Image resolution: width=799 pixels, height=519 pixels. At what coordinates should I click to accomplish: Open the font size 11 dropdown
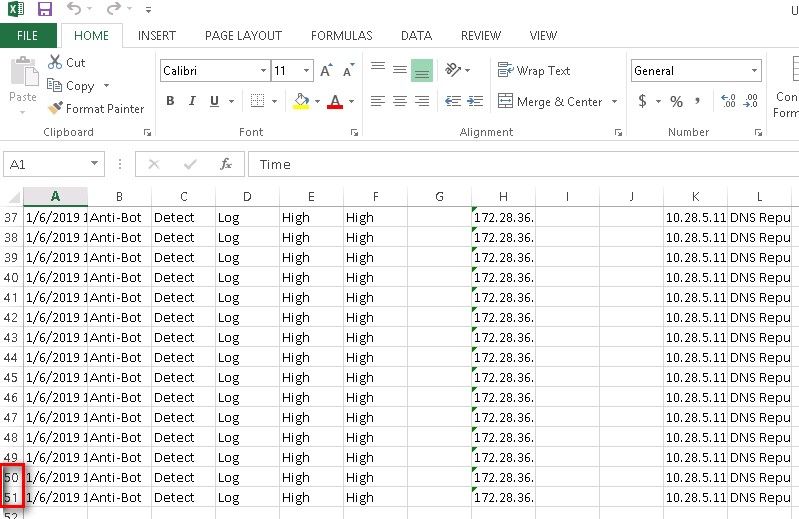(x=306, y=71)
